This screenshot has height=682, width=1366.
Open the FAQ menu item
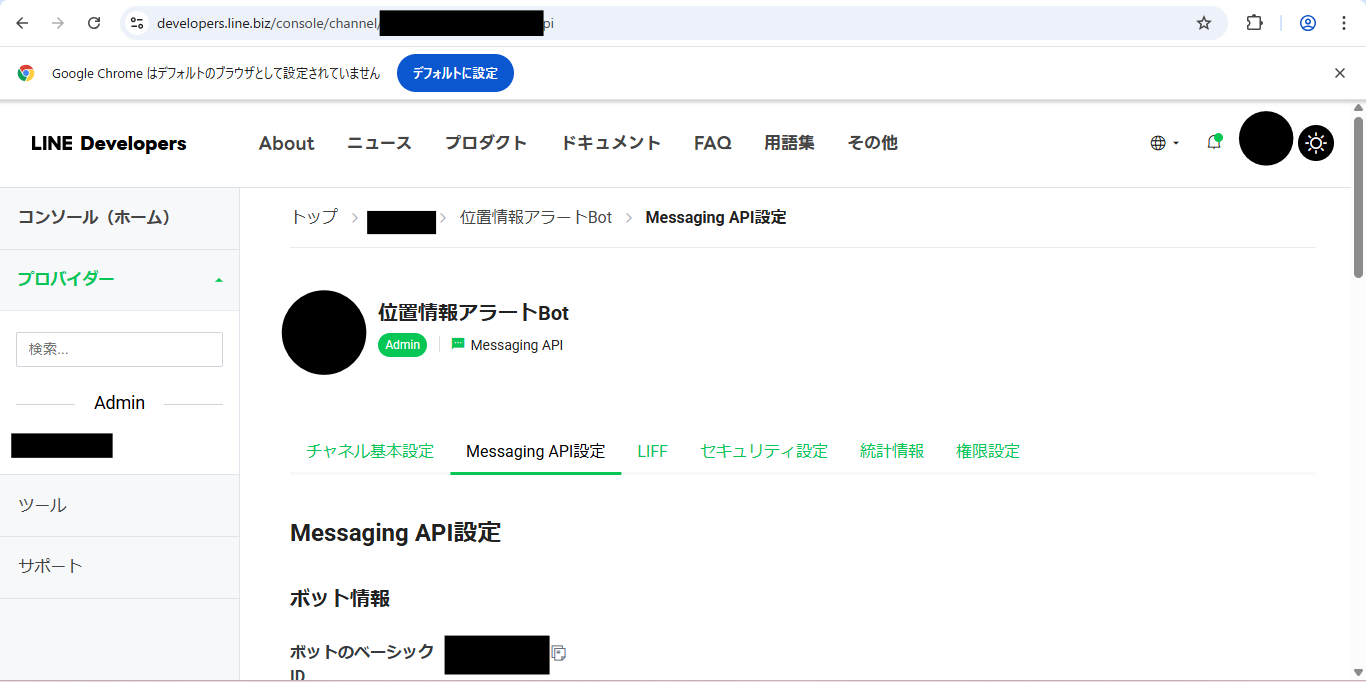[x=713, y=143]
